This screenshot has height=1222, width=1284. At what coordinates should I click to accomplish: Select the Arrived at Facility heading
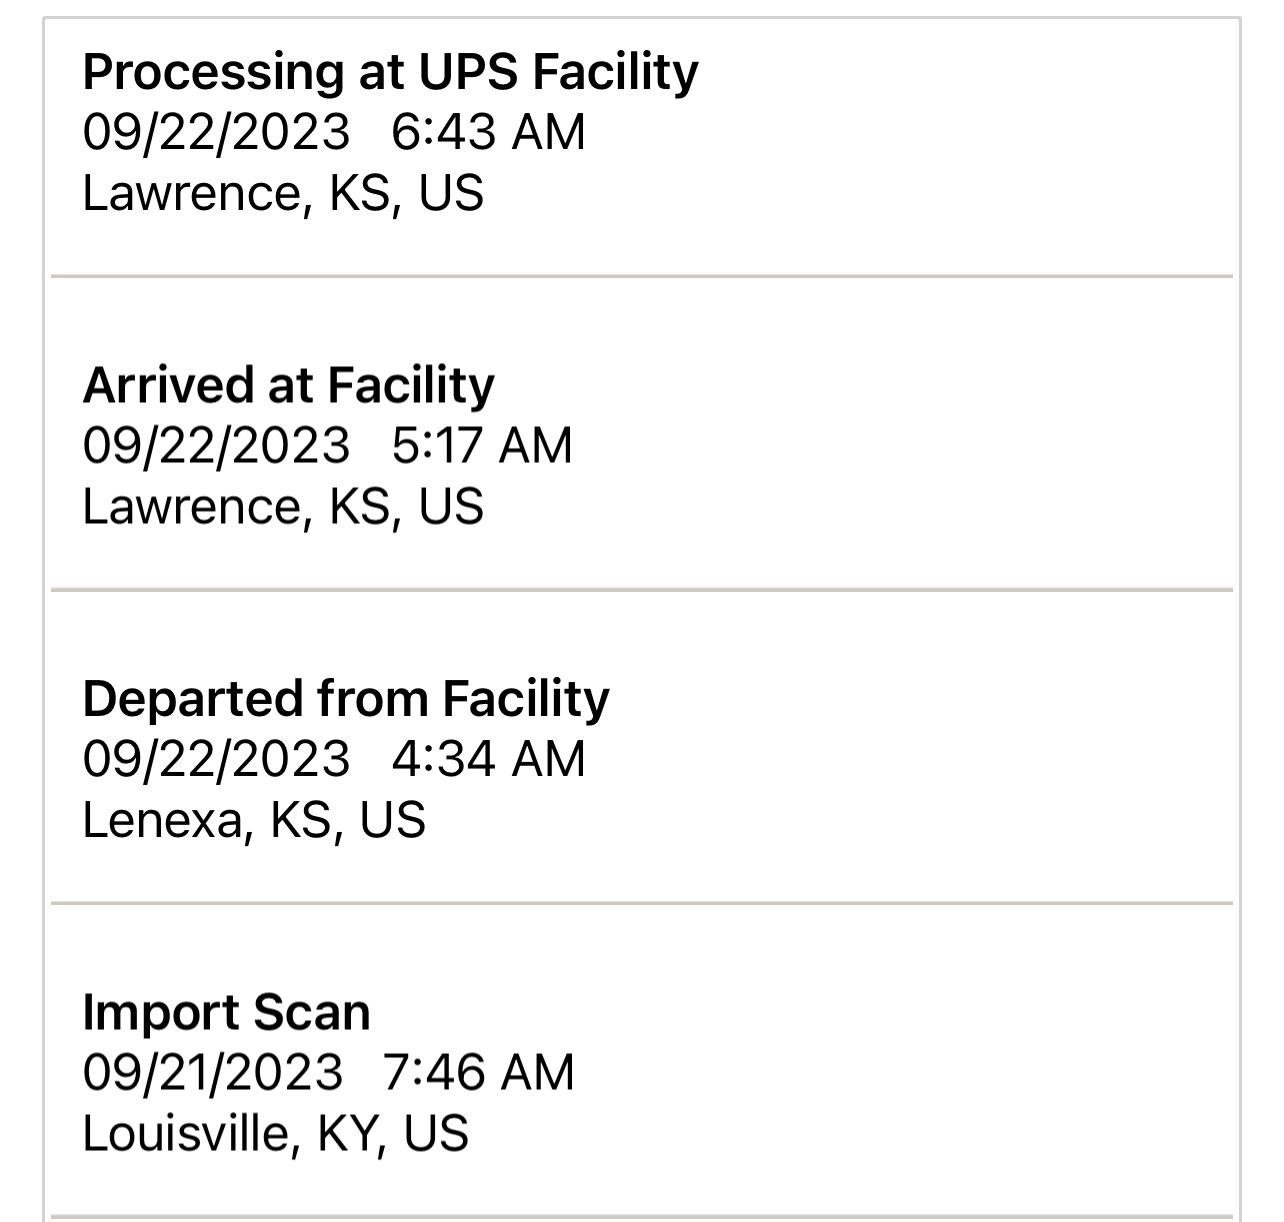click(288, 385)
